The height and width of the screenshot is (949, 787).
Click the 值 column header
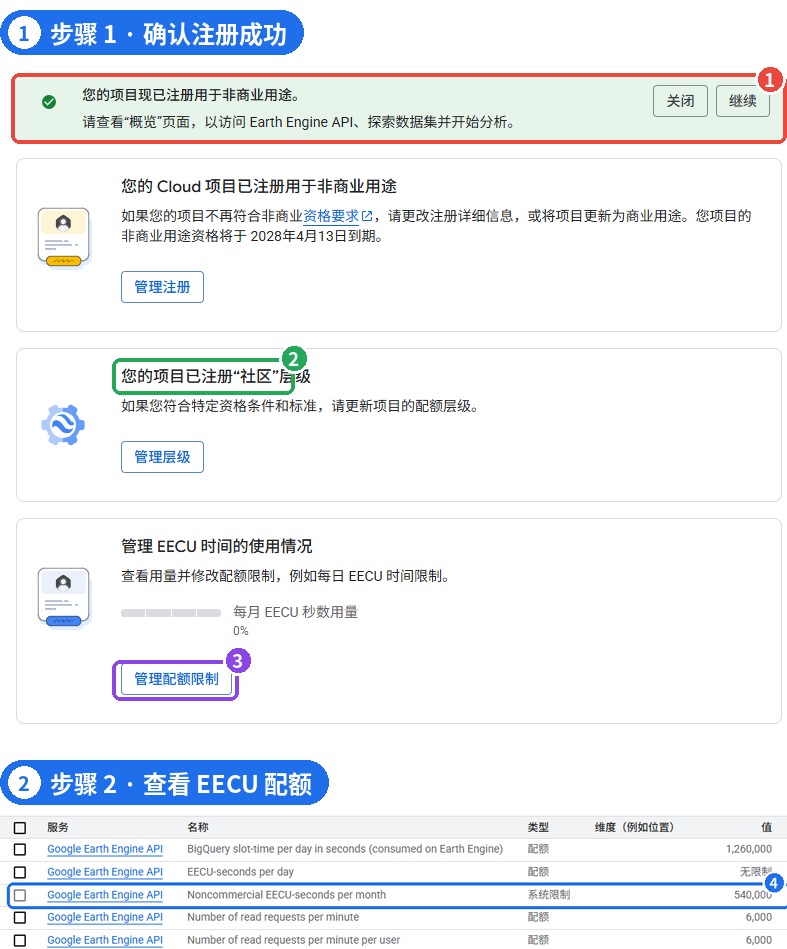point(766,827)
